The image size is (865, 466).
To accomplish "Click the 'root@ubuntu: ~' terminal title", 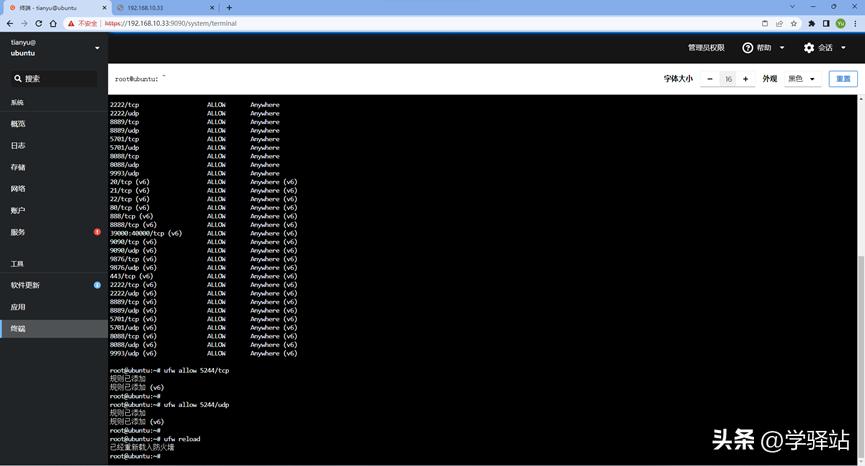I will point(140,79).
